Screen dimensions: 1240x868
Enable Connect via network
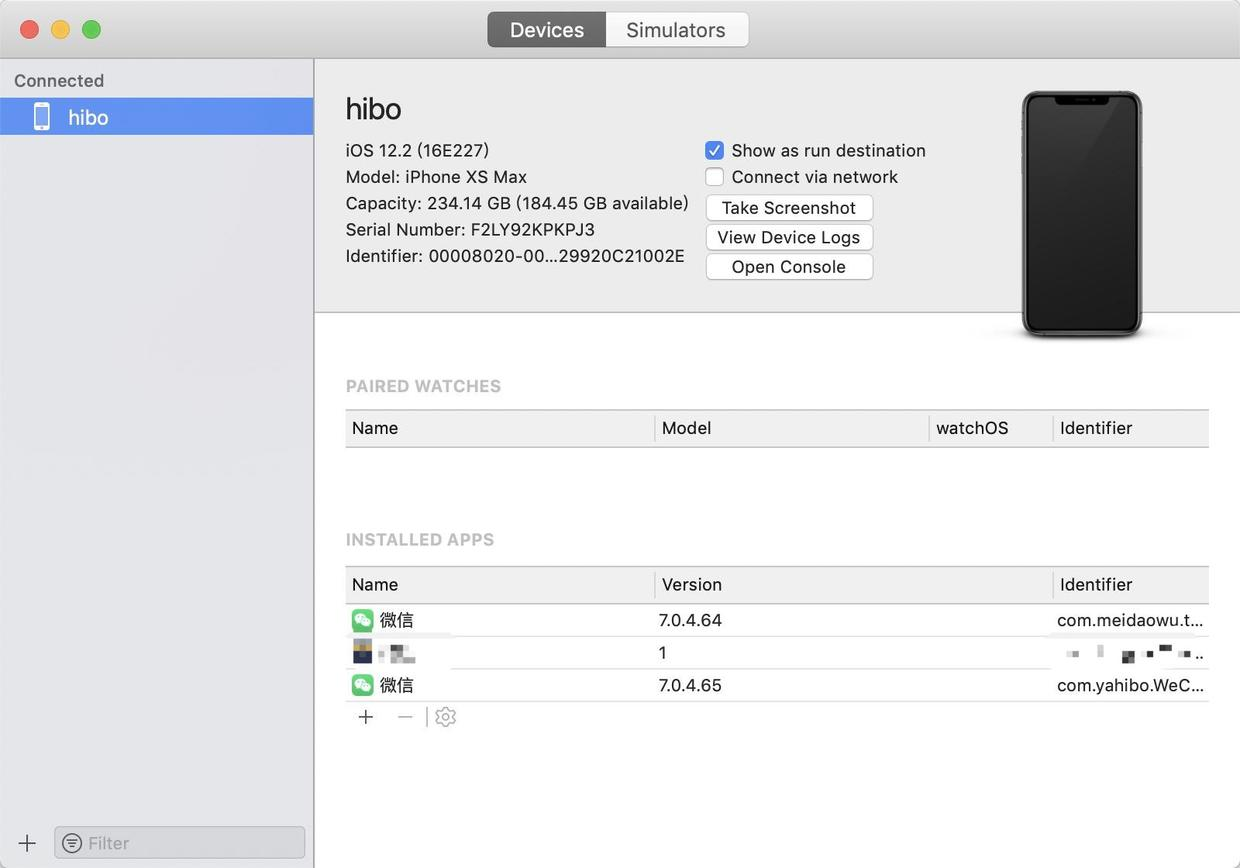(714, 176)
